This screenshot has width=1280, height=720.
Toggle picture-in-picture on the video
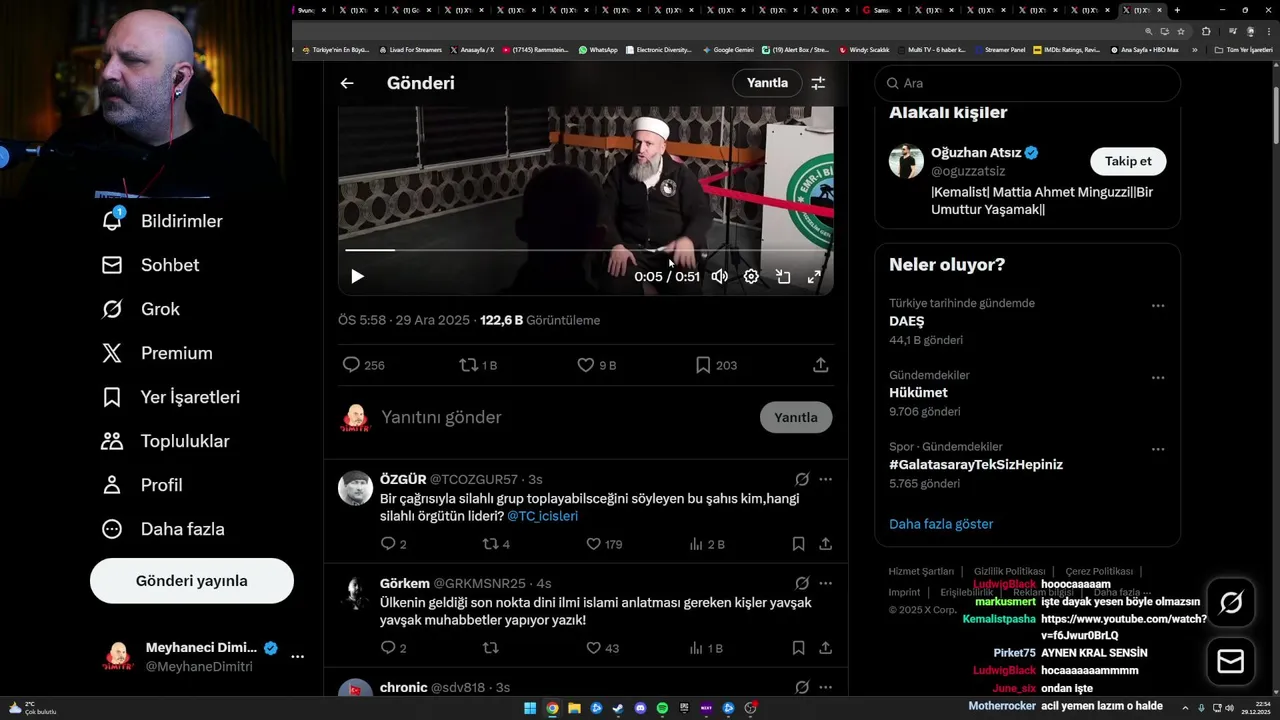click(x=783, y=276)
